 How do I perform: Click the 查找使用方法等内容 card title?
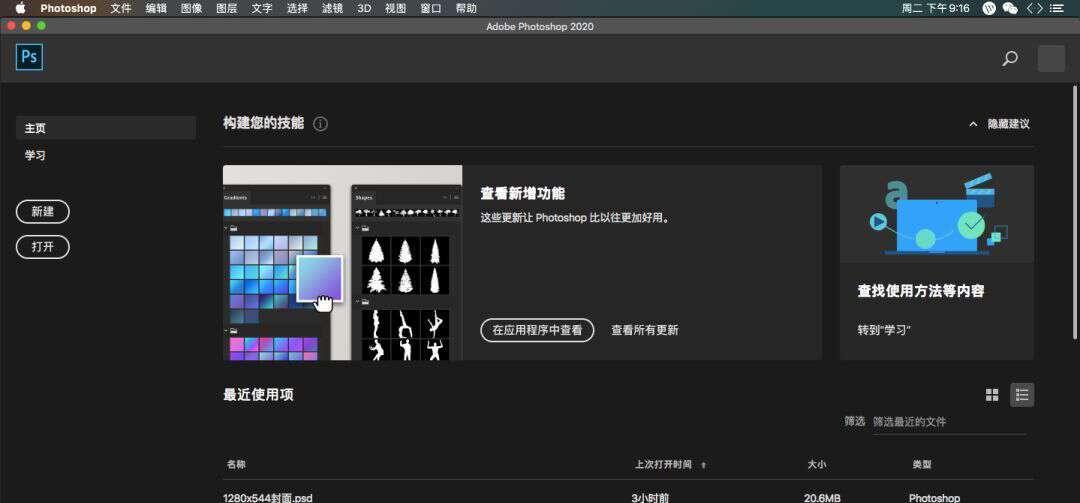(921, 291)
